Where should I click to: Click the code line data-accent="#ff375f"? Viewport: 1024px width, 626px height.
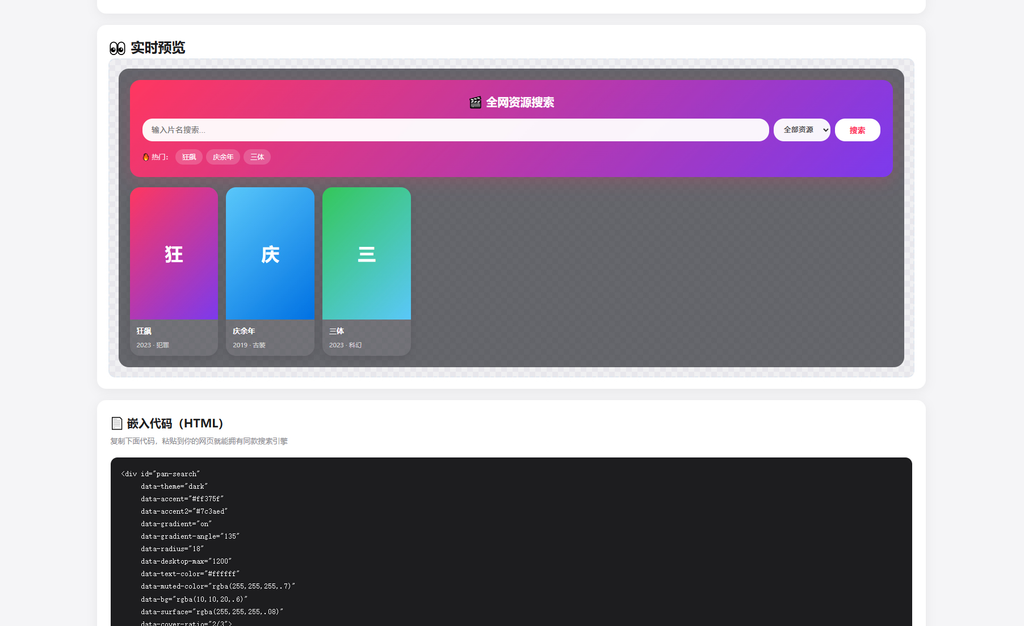click(x=182, y=499)
